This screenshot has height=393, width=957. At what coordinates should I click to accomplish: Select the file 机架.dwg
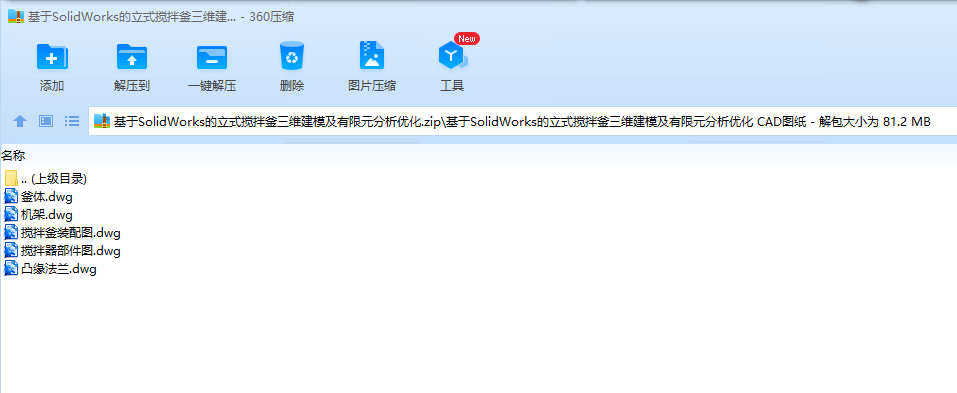pyautogui.click(x=39, y=215)
